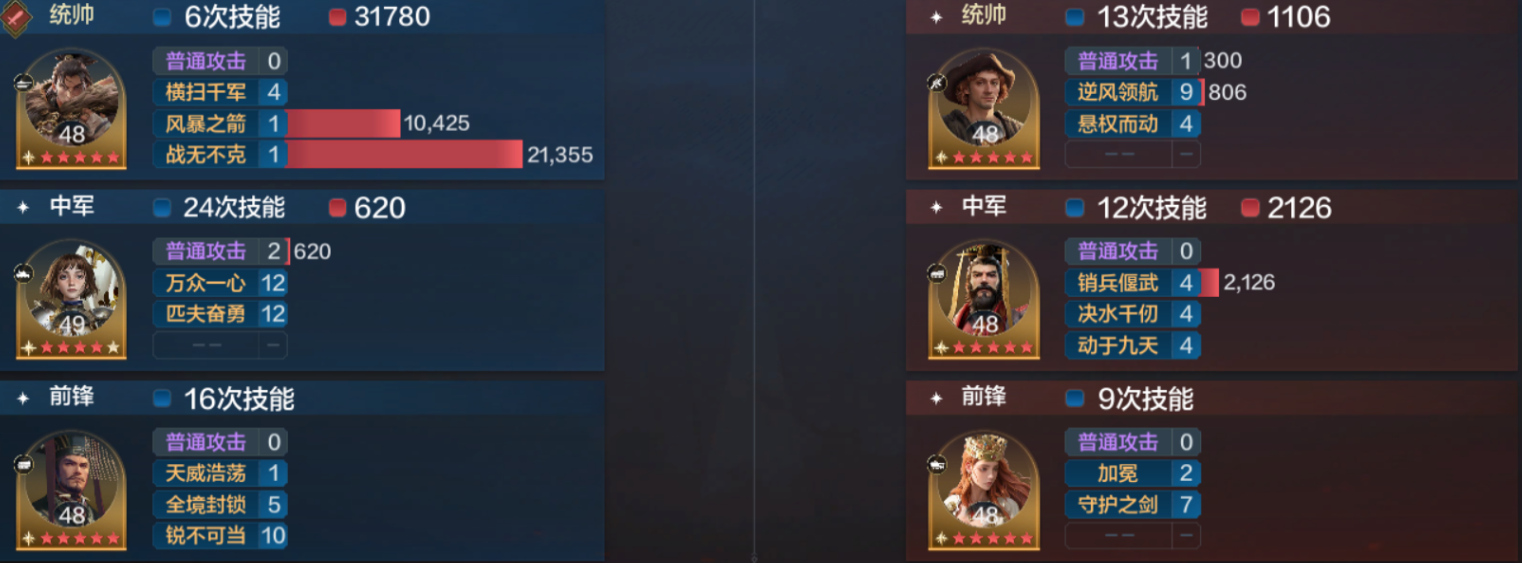Click the 21,355 red damage bar
This screenshot has height=563, width=1522.
coord(405,155)
